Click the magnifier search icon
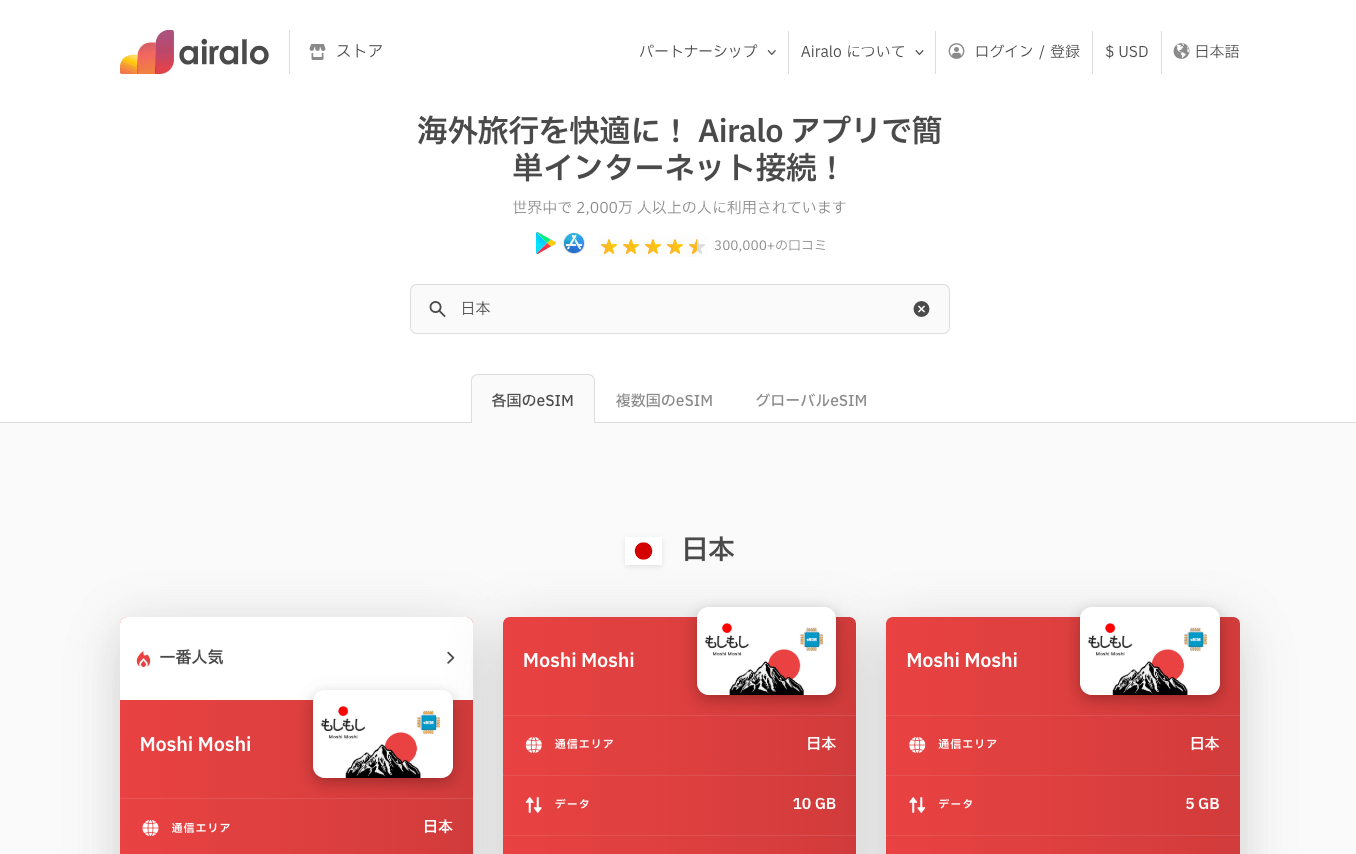 point(437,309)
